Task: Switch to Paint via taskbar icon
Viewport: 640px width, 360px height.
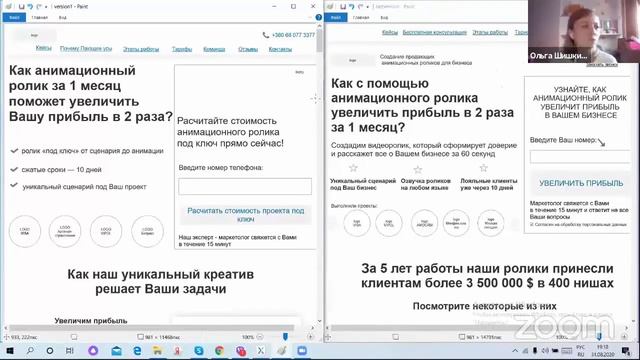Action: coord(281,351)
